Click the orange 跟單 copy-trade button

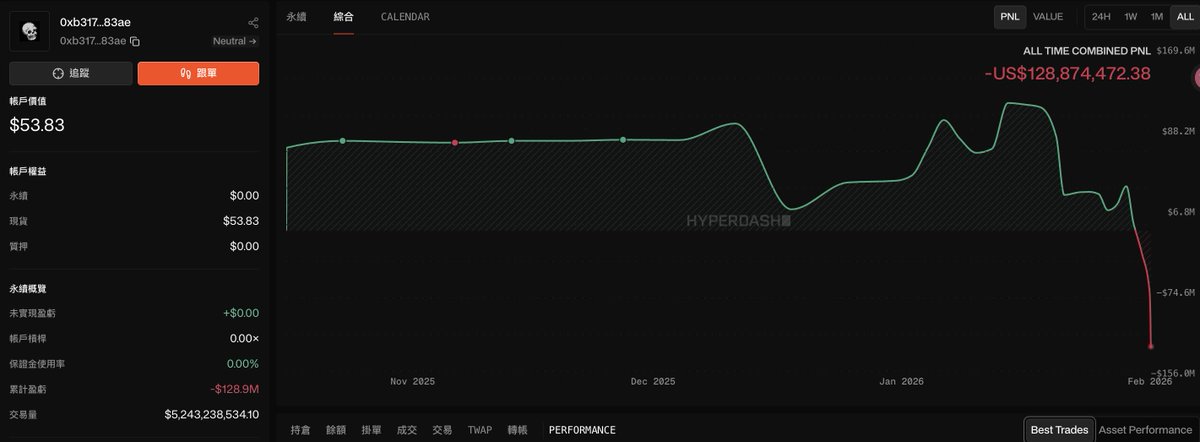198,73
